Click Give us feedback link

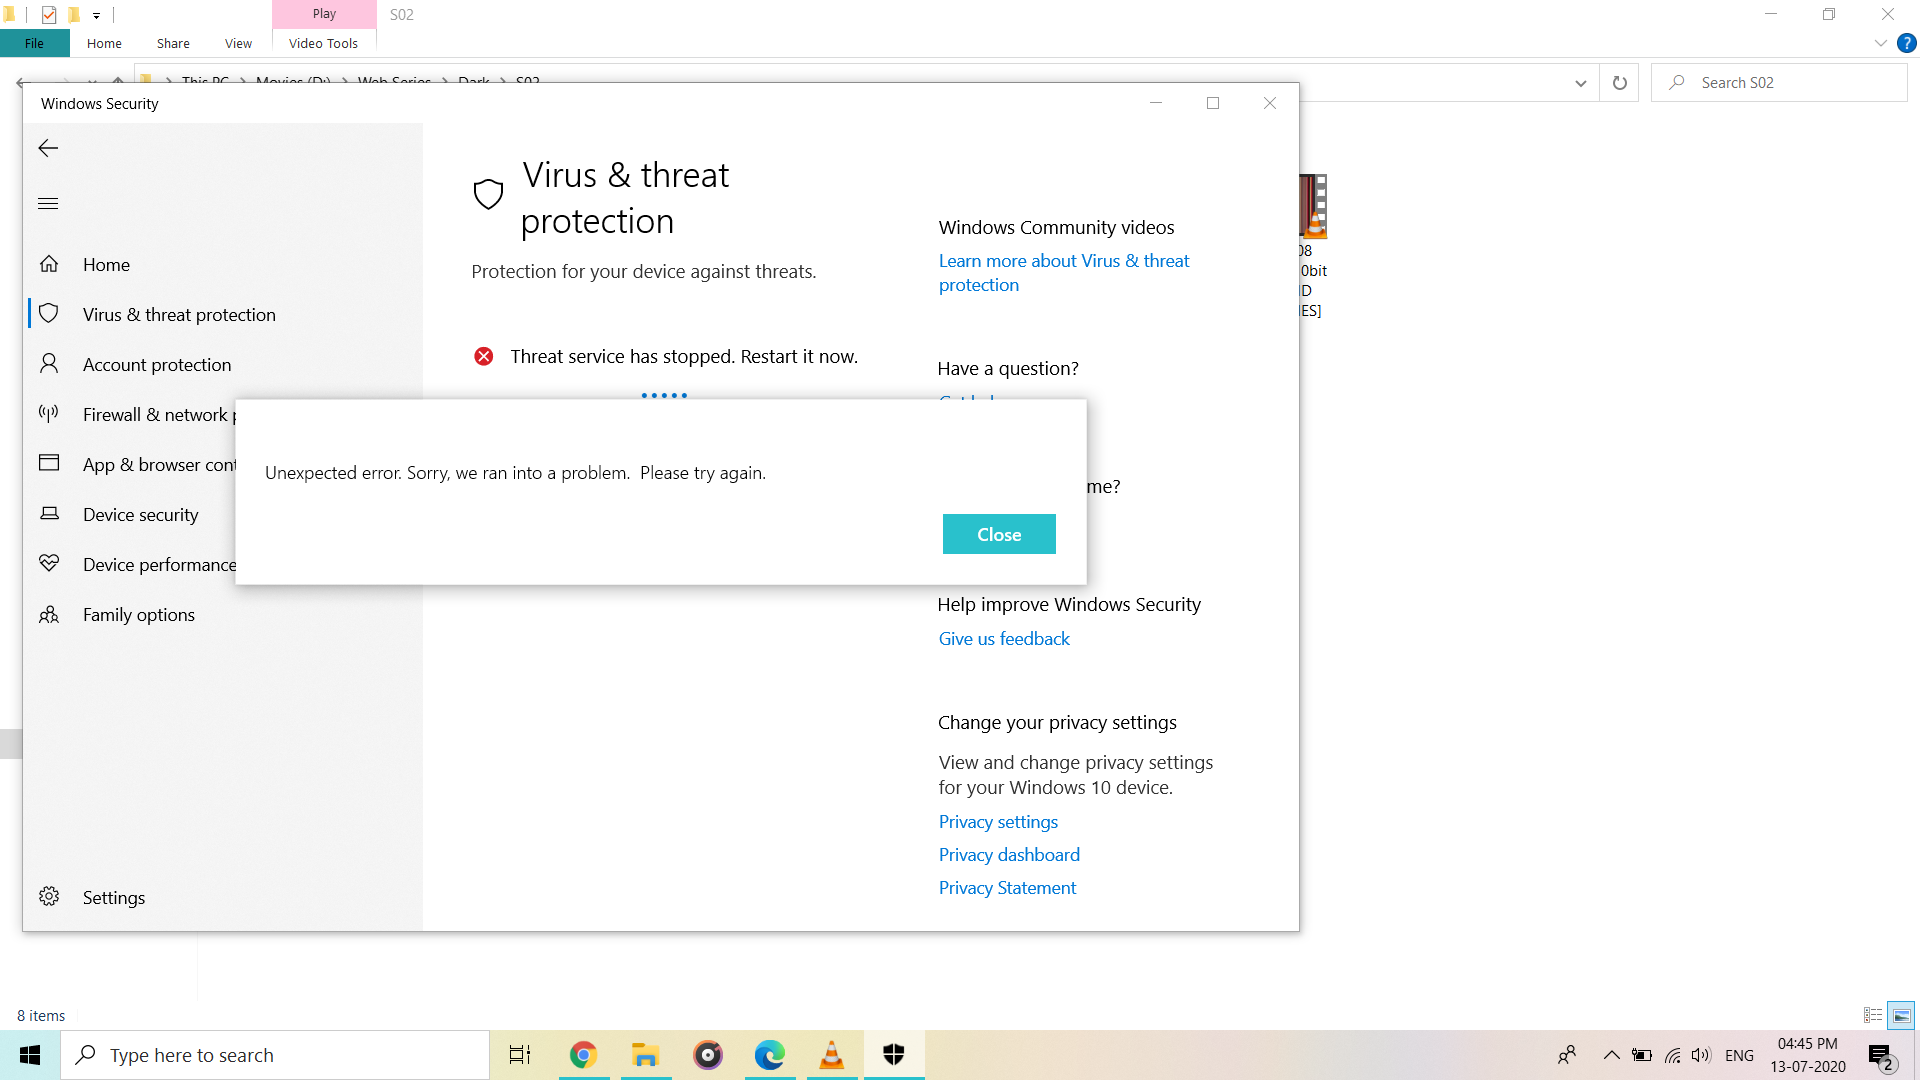point(1003,638)
